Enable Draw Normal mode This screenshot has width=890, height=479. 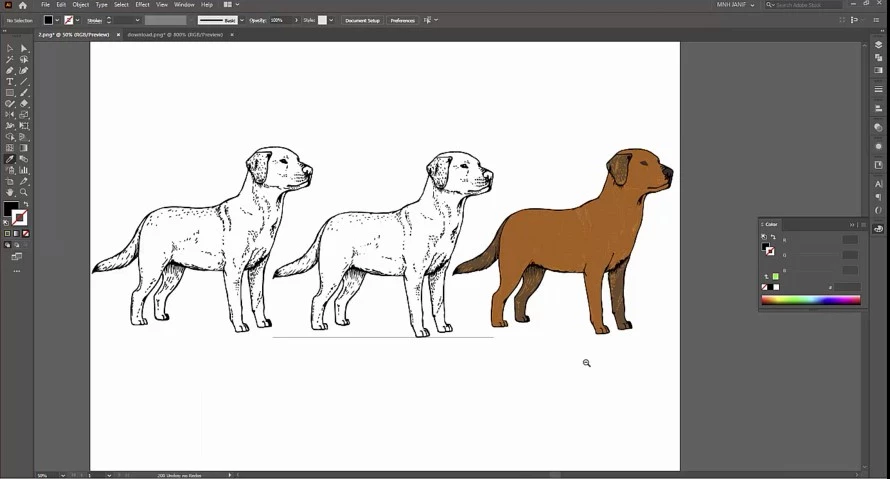(x=7, y=245)
